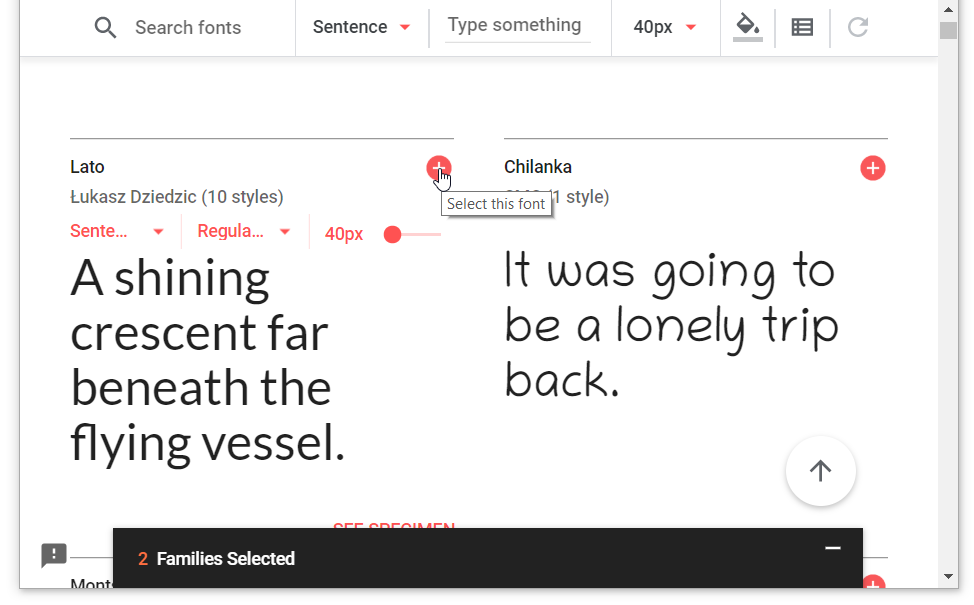Expand Lato card's Sentence dropdown
Viewport: 974px width, 605px height.
point(117,232)
